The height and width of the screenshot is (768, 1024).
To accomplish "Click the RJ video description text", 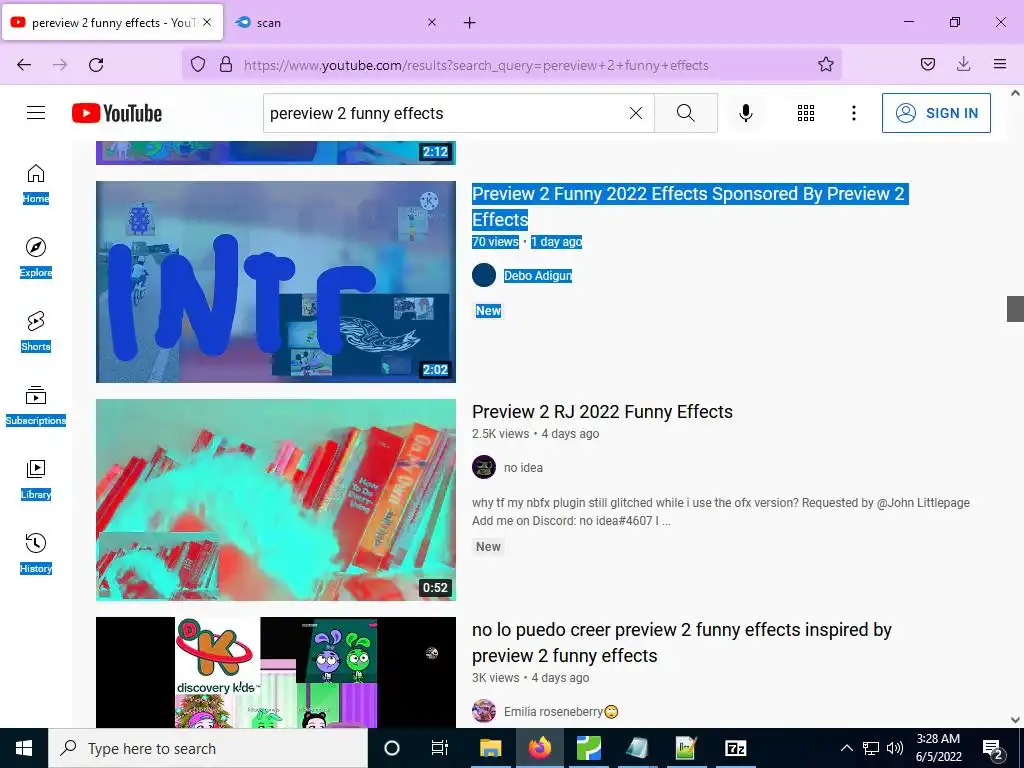I will [x=721, y=511].
